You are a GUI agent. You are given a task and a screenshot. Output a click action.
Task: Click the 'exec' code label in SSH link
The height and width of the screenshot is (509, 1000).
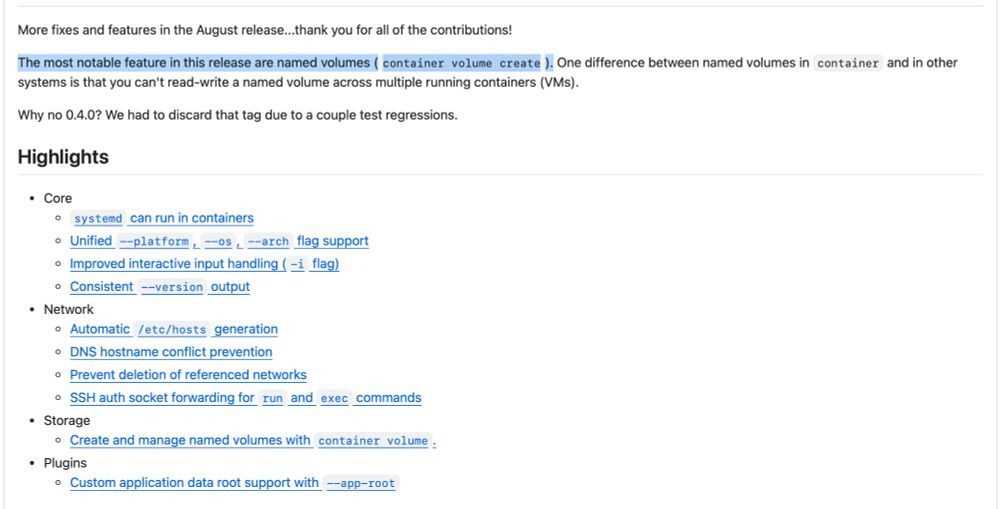[334, 398]
